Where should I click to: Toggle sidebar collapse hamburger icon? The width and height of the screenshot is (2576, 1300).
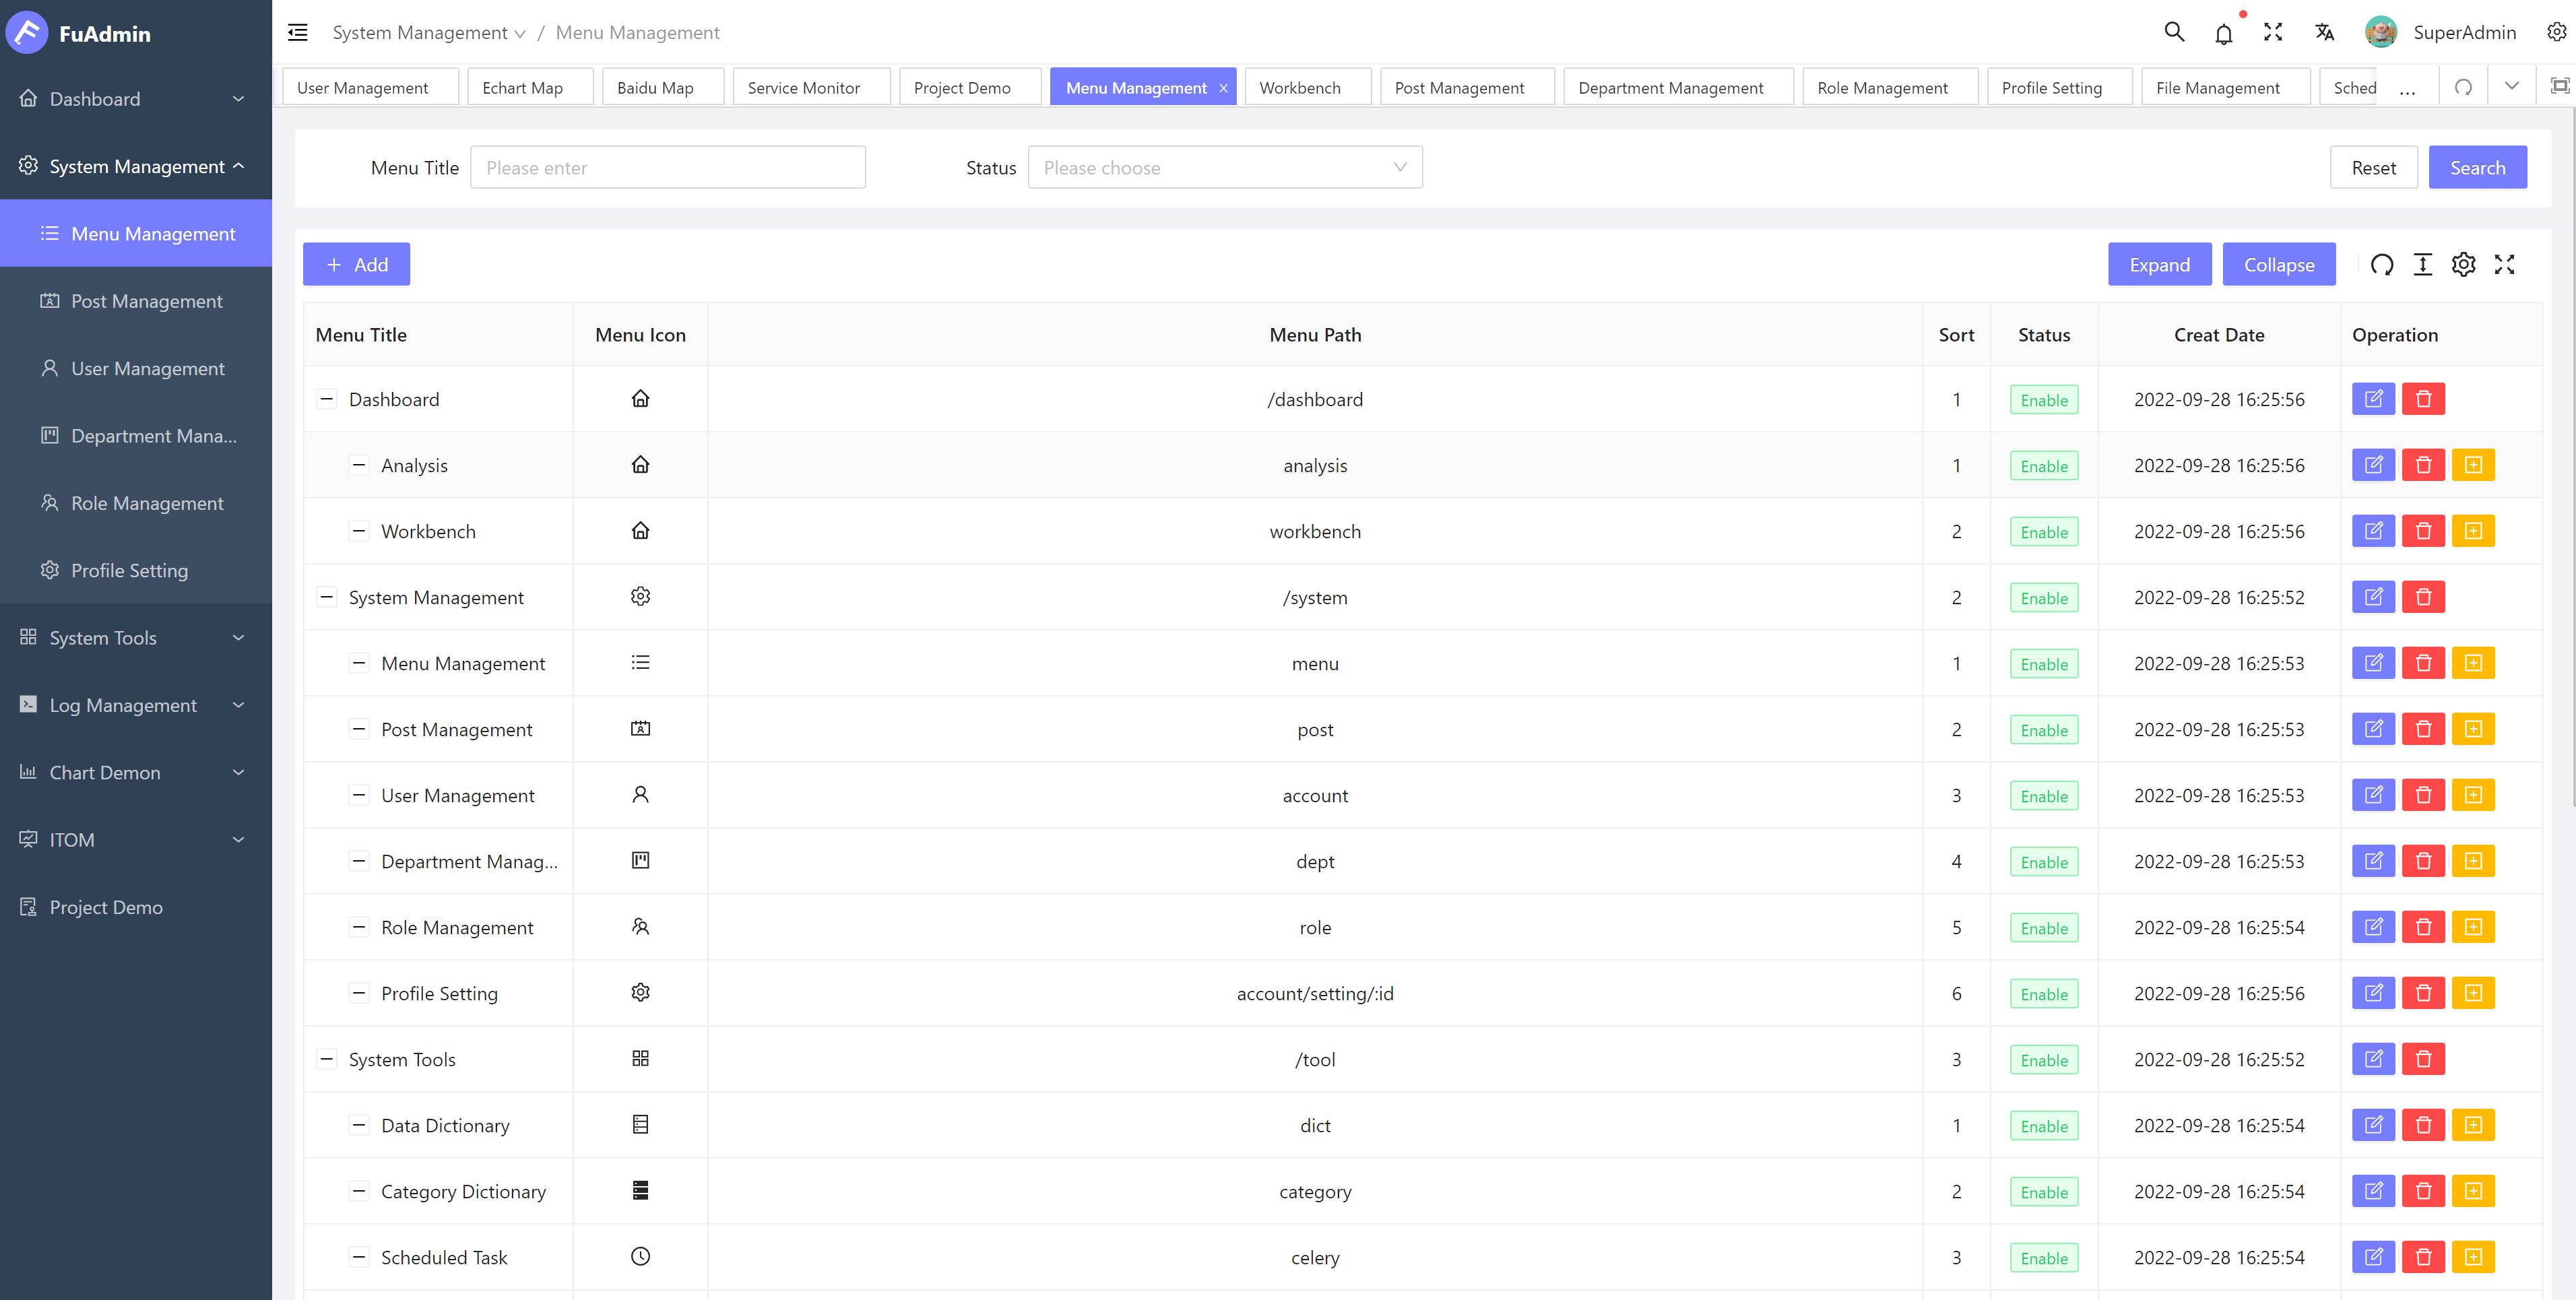pyautogui.click(x=298, y=33)
